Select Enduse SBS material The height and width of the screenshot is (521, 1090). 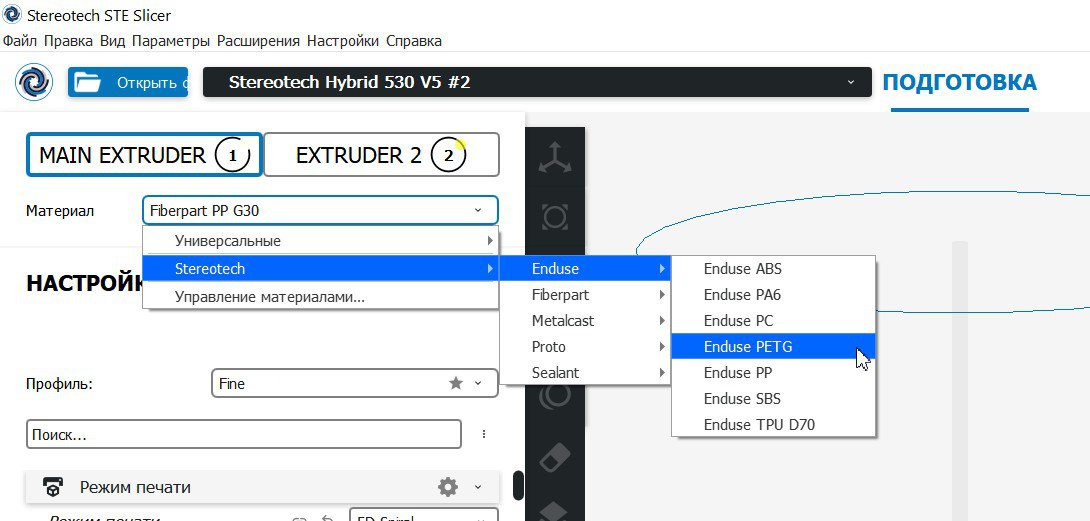(x=773, y=399)
